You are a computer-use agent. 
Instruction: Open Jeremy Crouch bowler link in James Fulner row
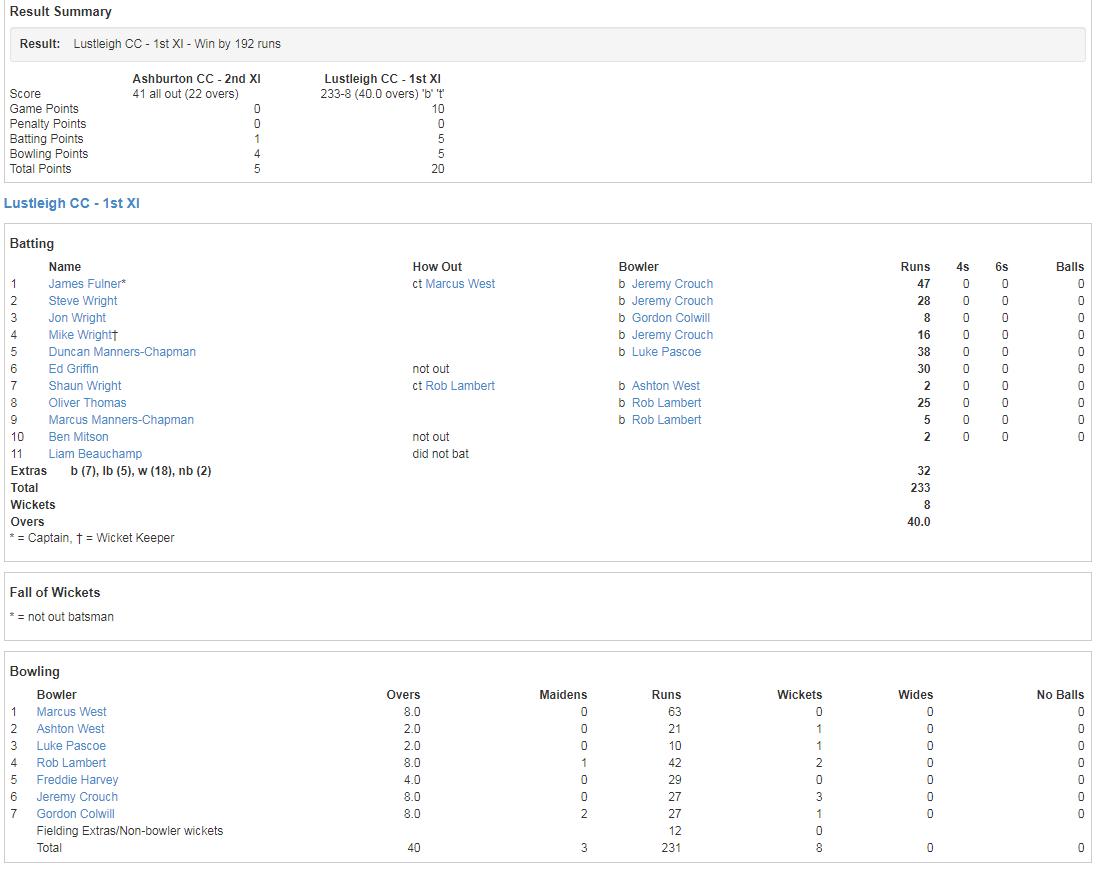point(672,284)
